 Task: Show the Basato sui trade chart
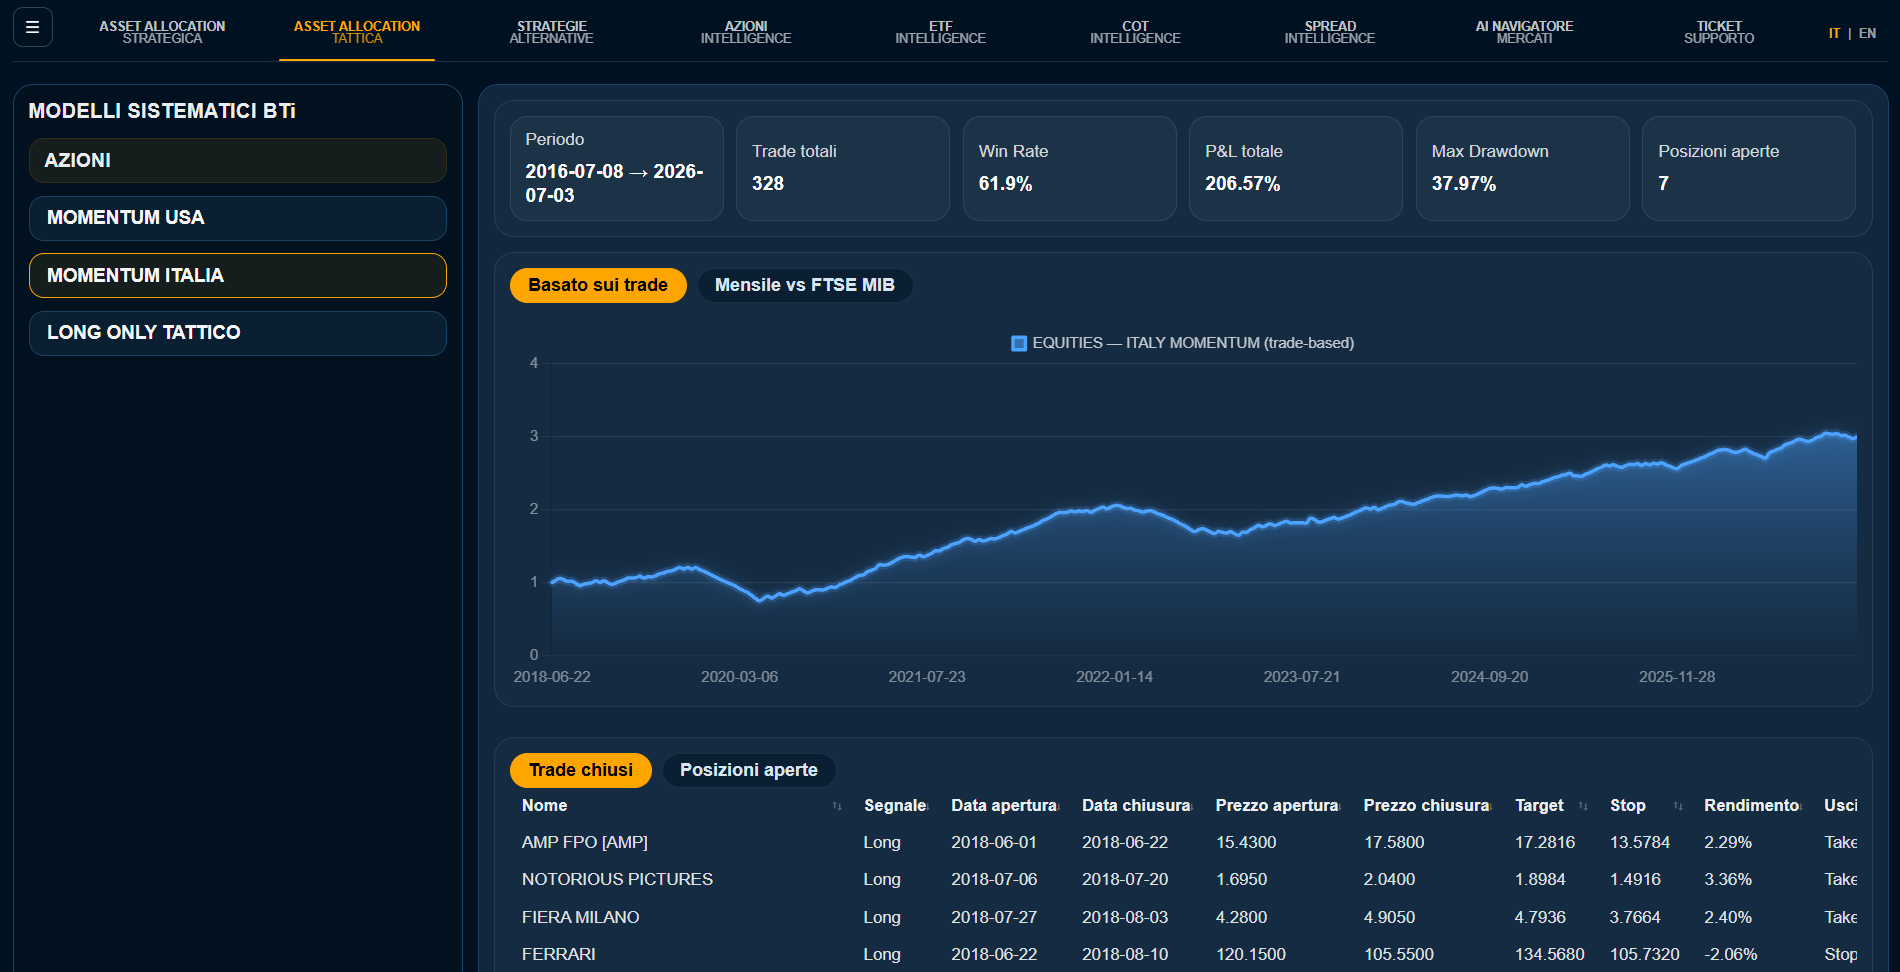point(598,285)
